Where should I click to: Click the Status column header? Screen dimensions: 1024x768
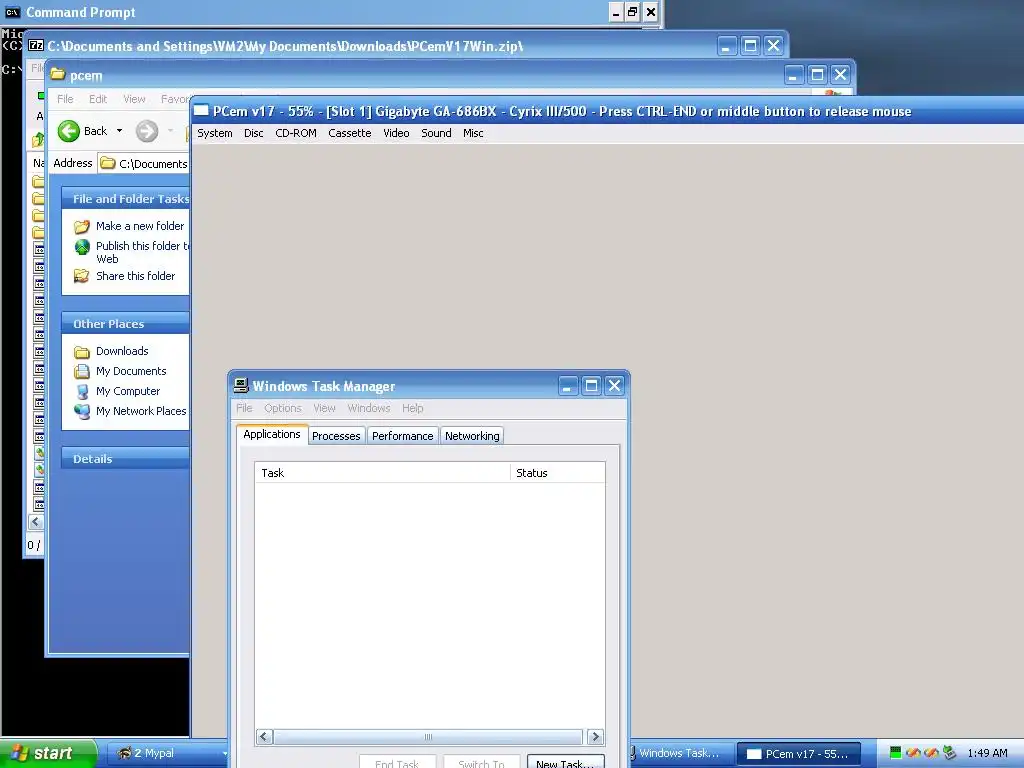(558, 473)
